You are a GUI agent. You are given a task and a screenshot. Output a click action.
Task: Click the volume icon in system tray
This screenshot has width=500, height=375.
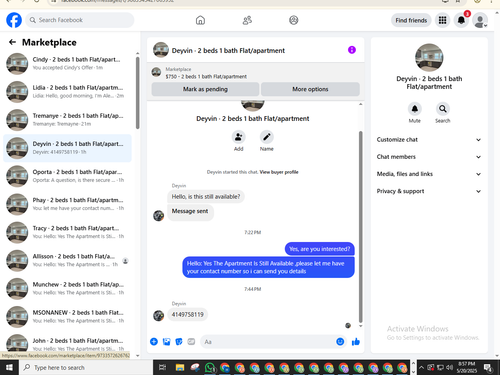(449, 367)
